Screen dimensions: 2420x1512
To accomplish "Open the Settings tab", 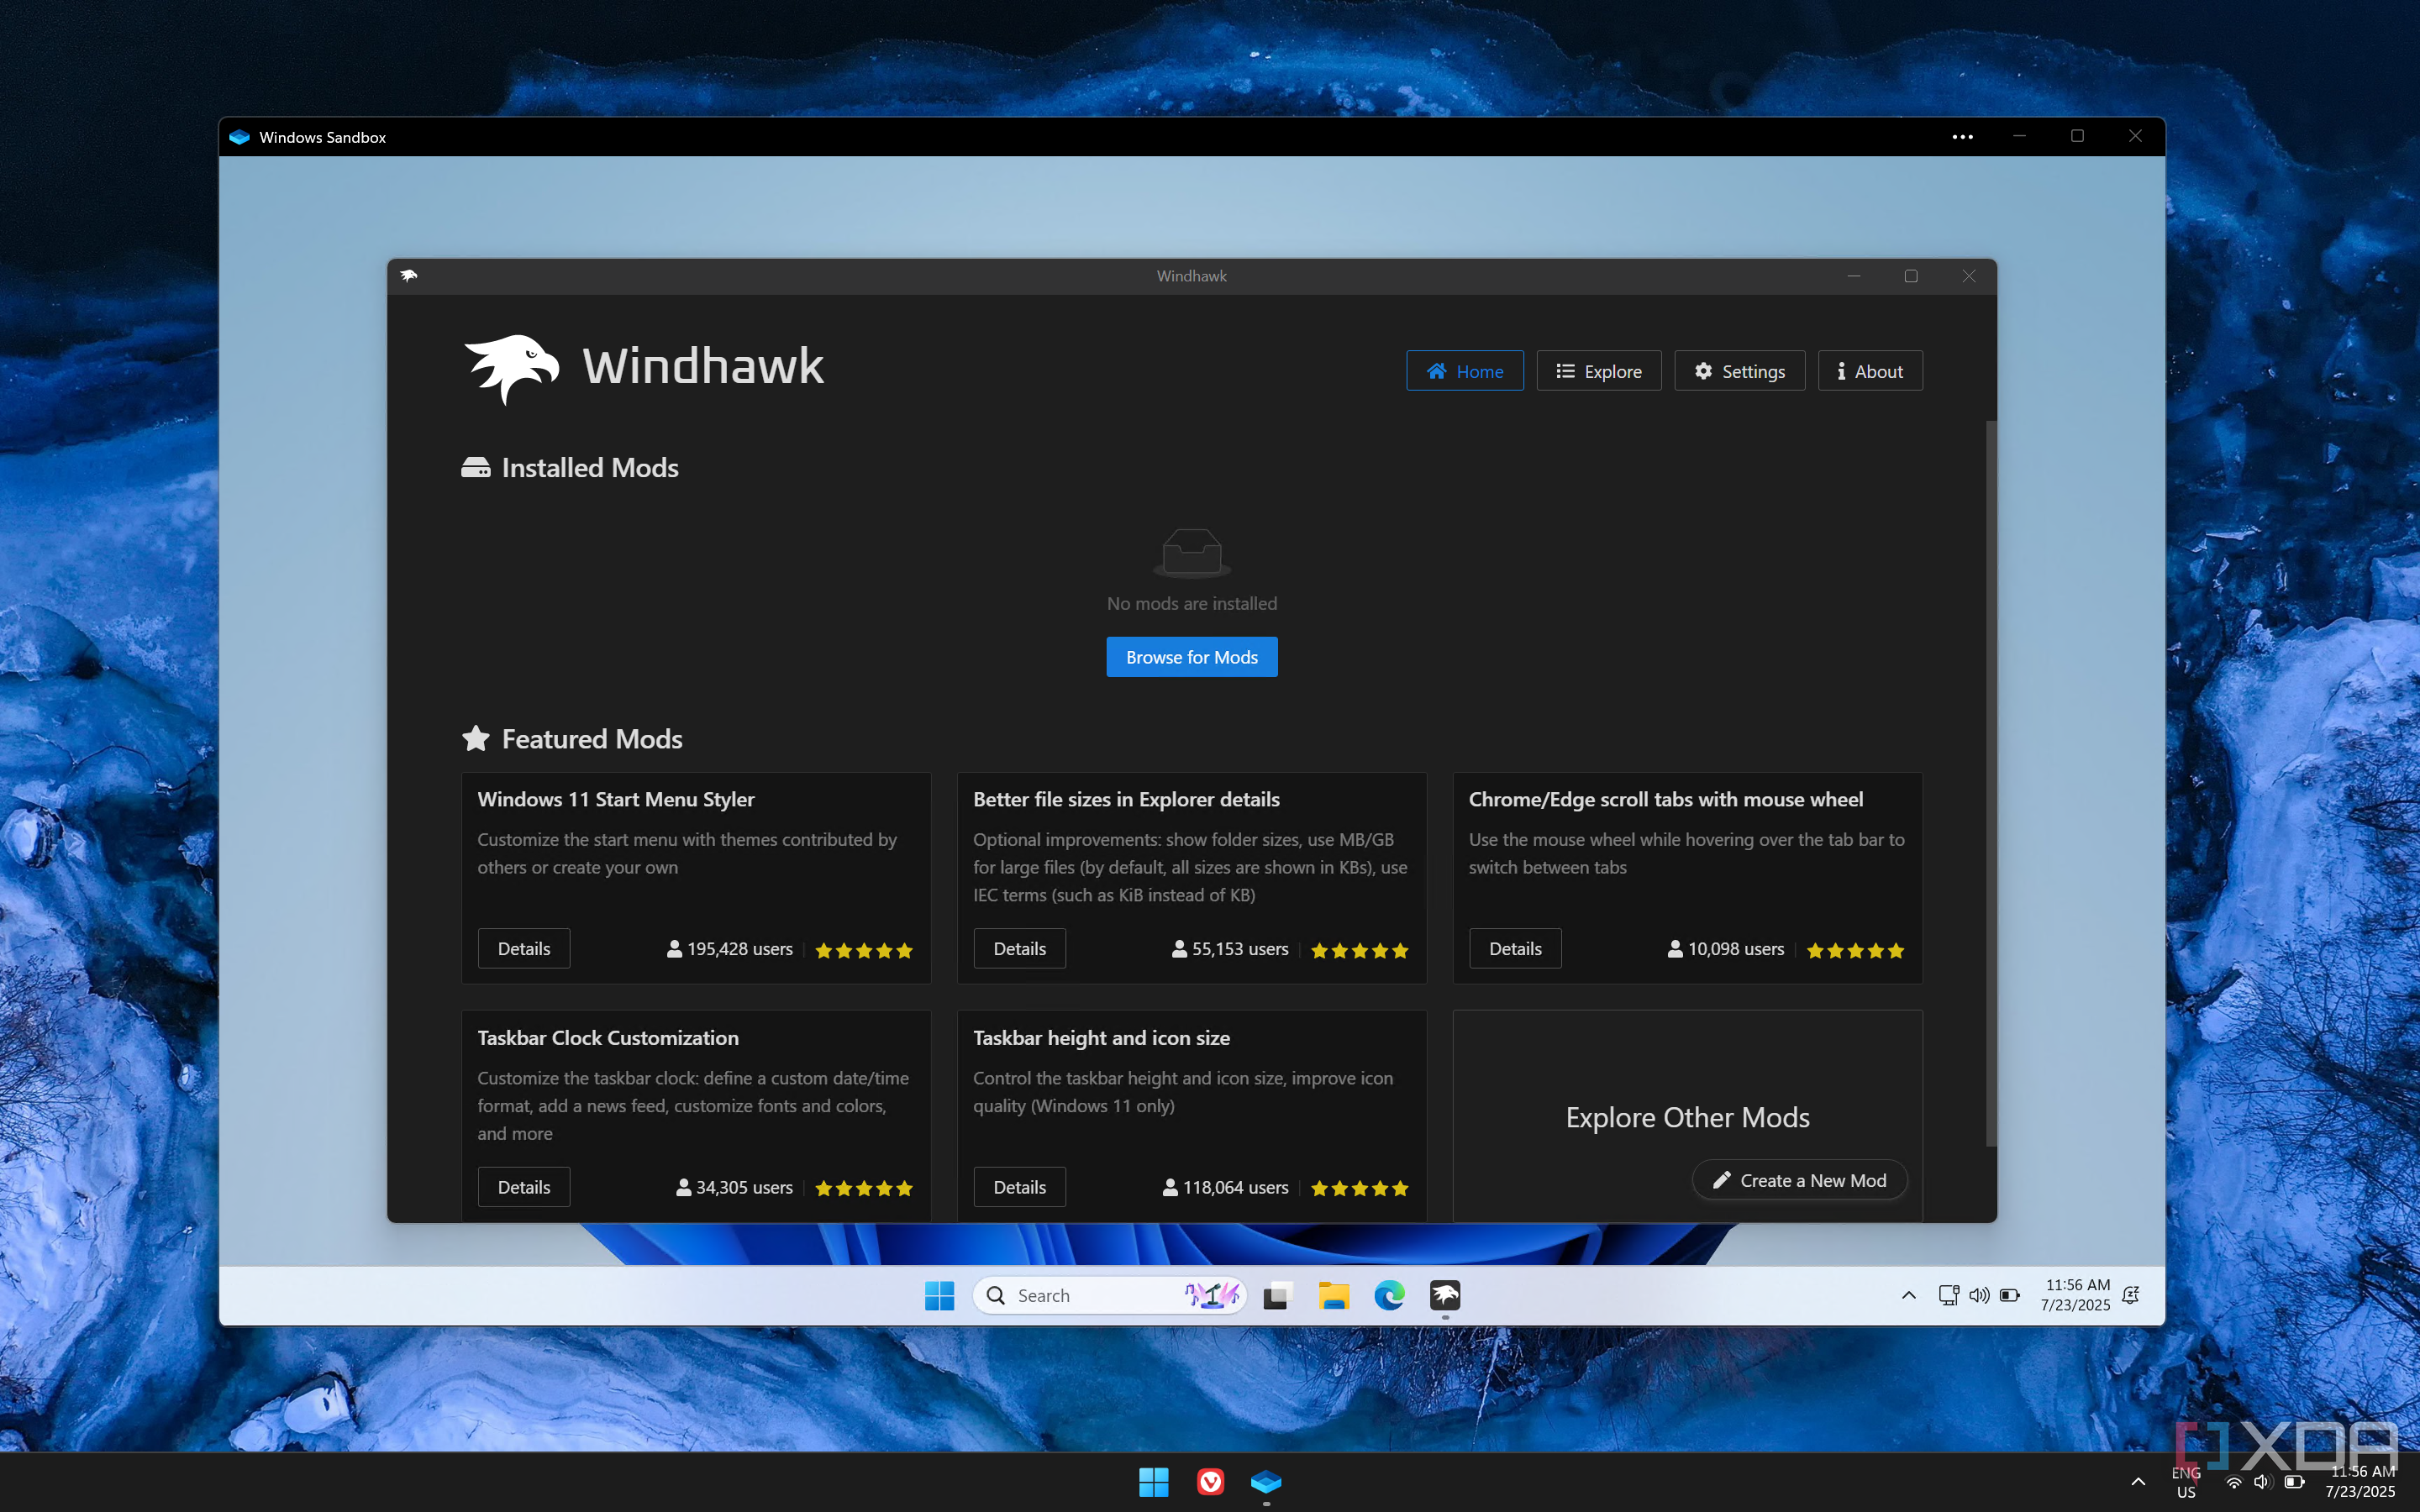I will tap(1739, 371).
